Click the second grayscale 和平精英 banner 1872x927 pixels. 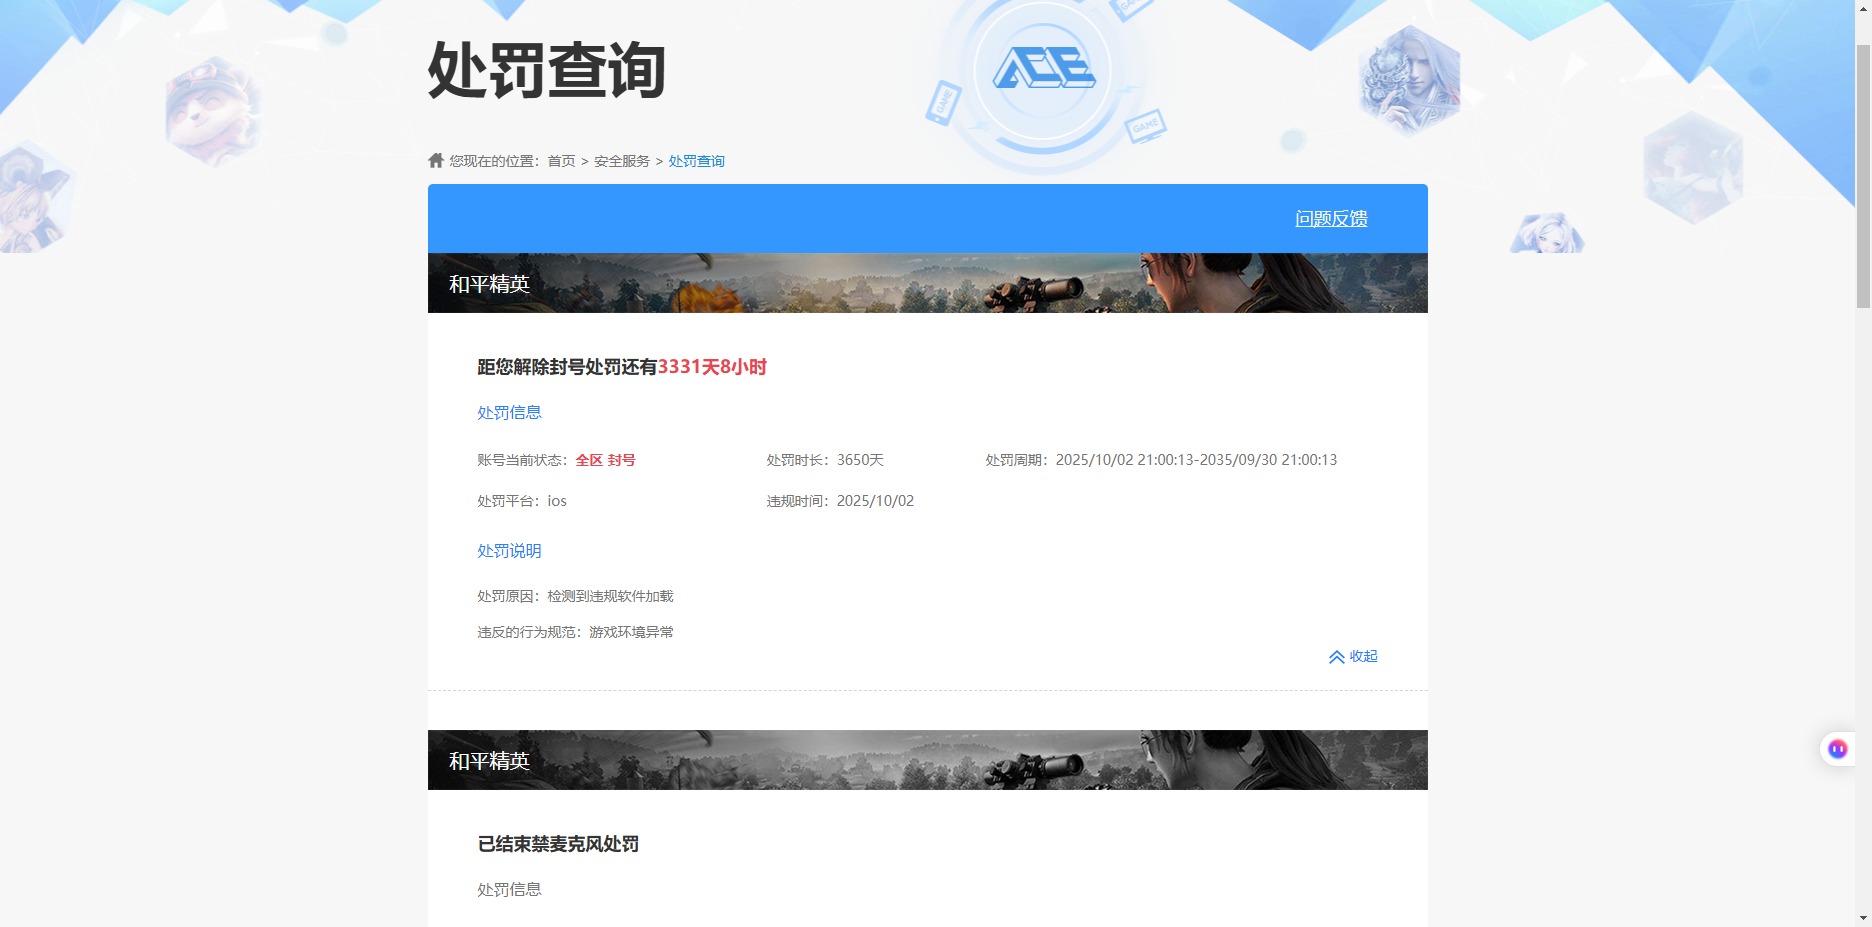[x=928, y=760]
